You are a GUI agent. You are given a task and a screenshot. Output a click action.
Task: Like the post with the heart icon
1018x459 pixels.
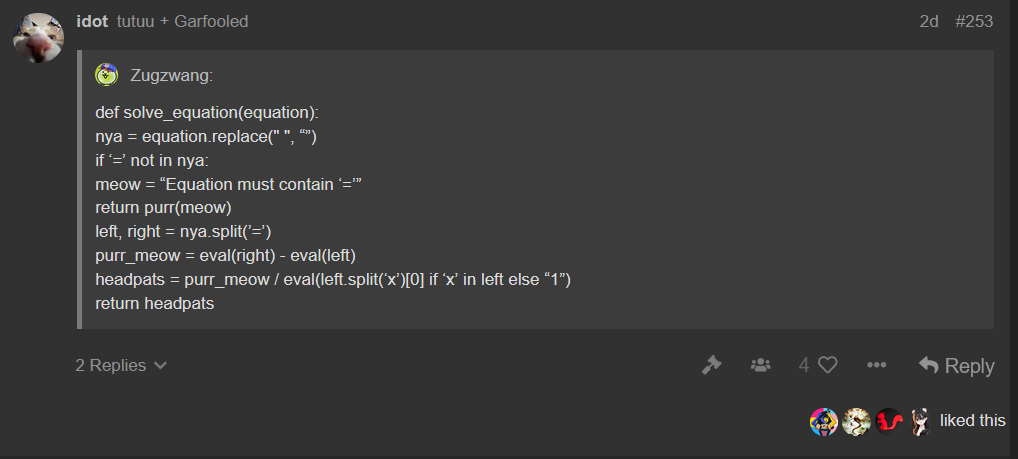(827, 366)
